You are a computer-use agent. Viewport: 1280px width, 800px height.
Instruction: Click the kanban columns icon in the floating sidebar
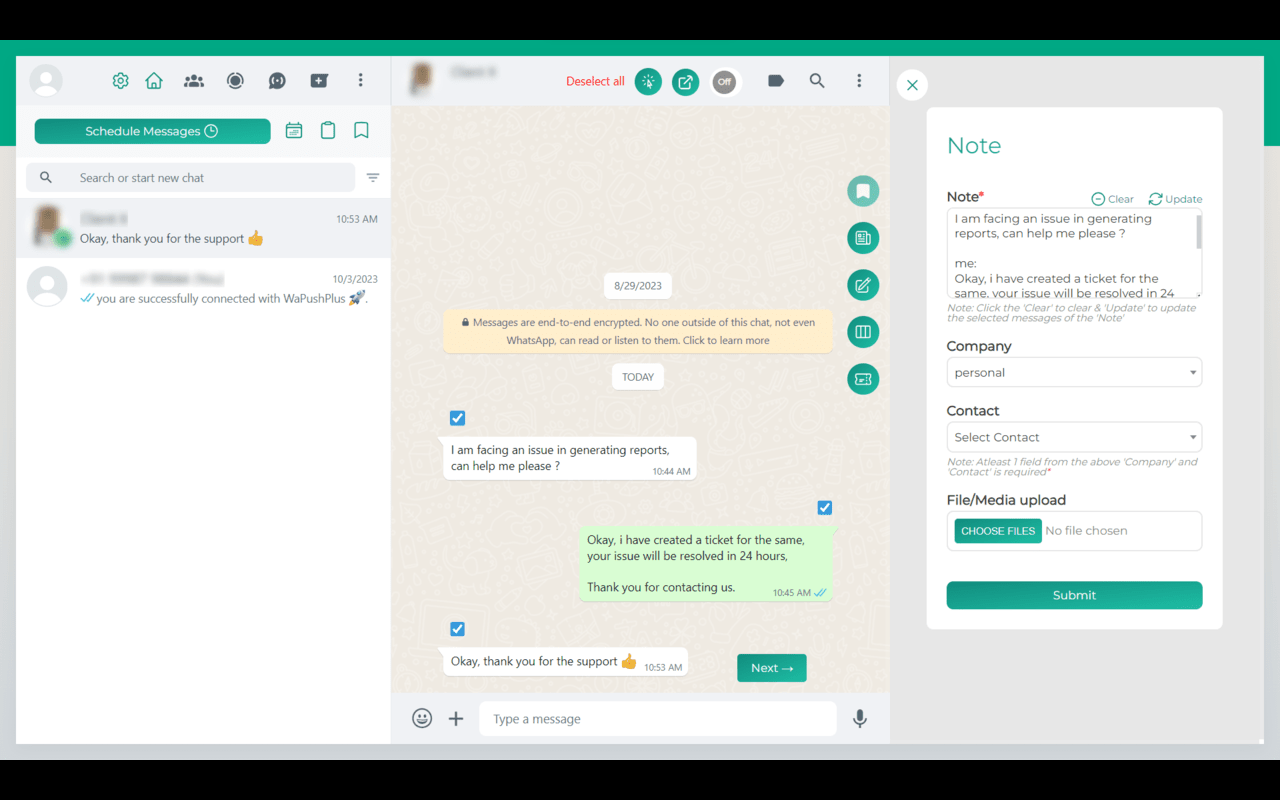tap(863, 331)
